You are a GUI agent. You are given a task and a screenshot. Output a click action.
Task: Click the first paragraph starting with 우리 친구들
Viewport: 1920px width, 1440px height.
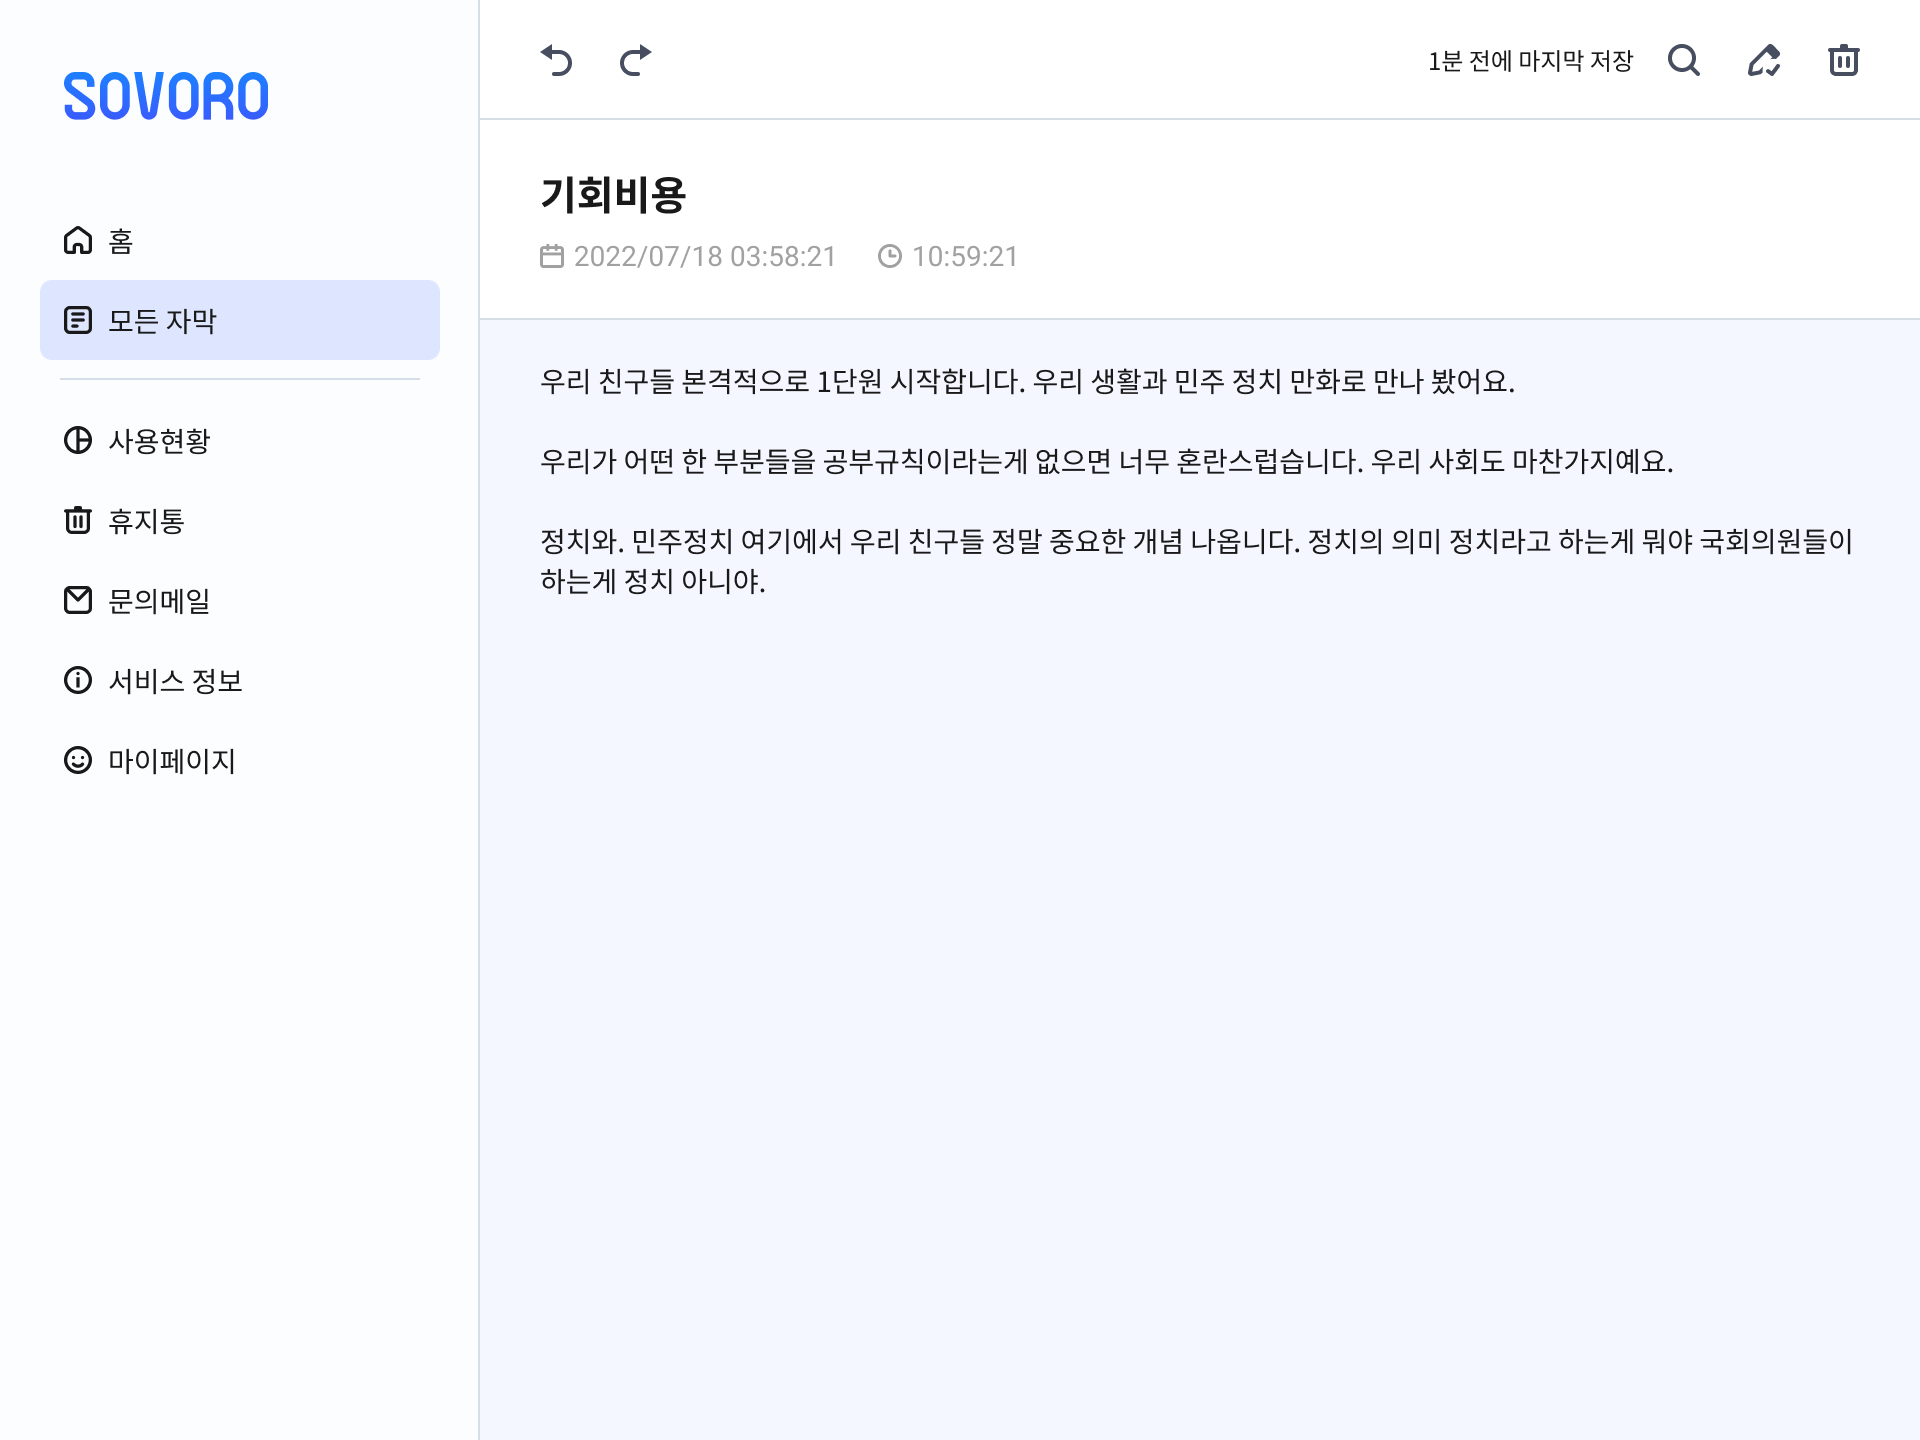tap(1027, 381)
